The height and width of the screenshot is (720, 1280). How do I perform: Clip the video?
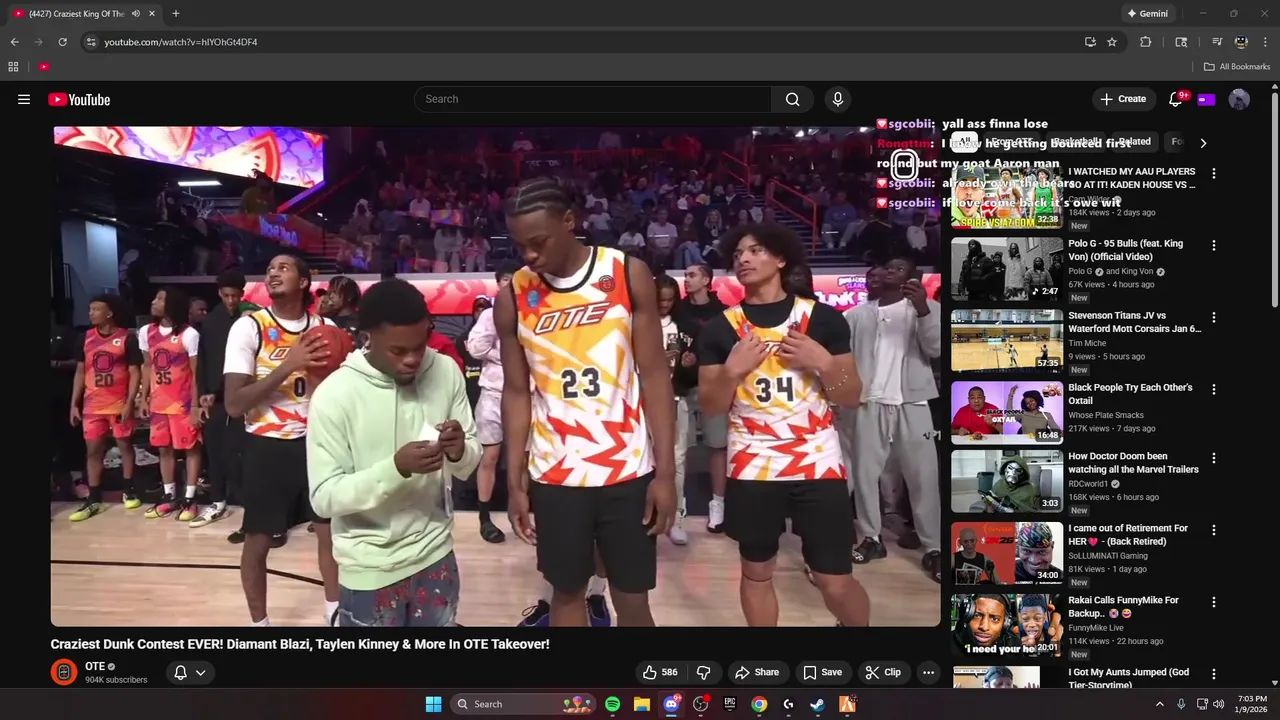point(883,672)
